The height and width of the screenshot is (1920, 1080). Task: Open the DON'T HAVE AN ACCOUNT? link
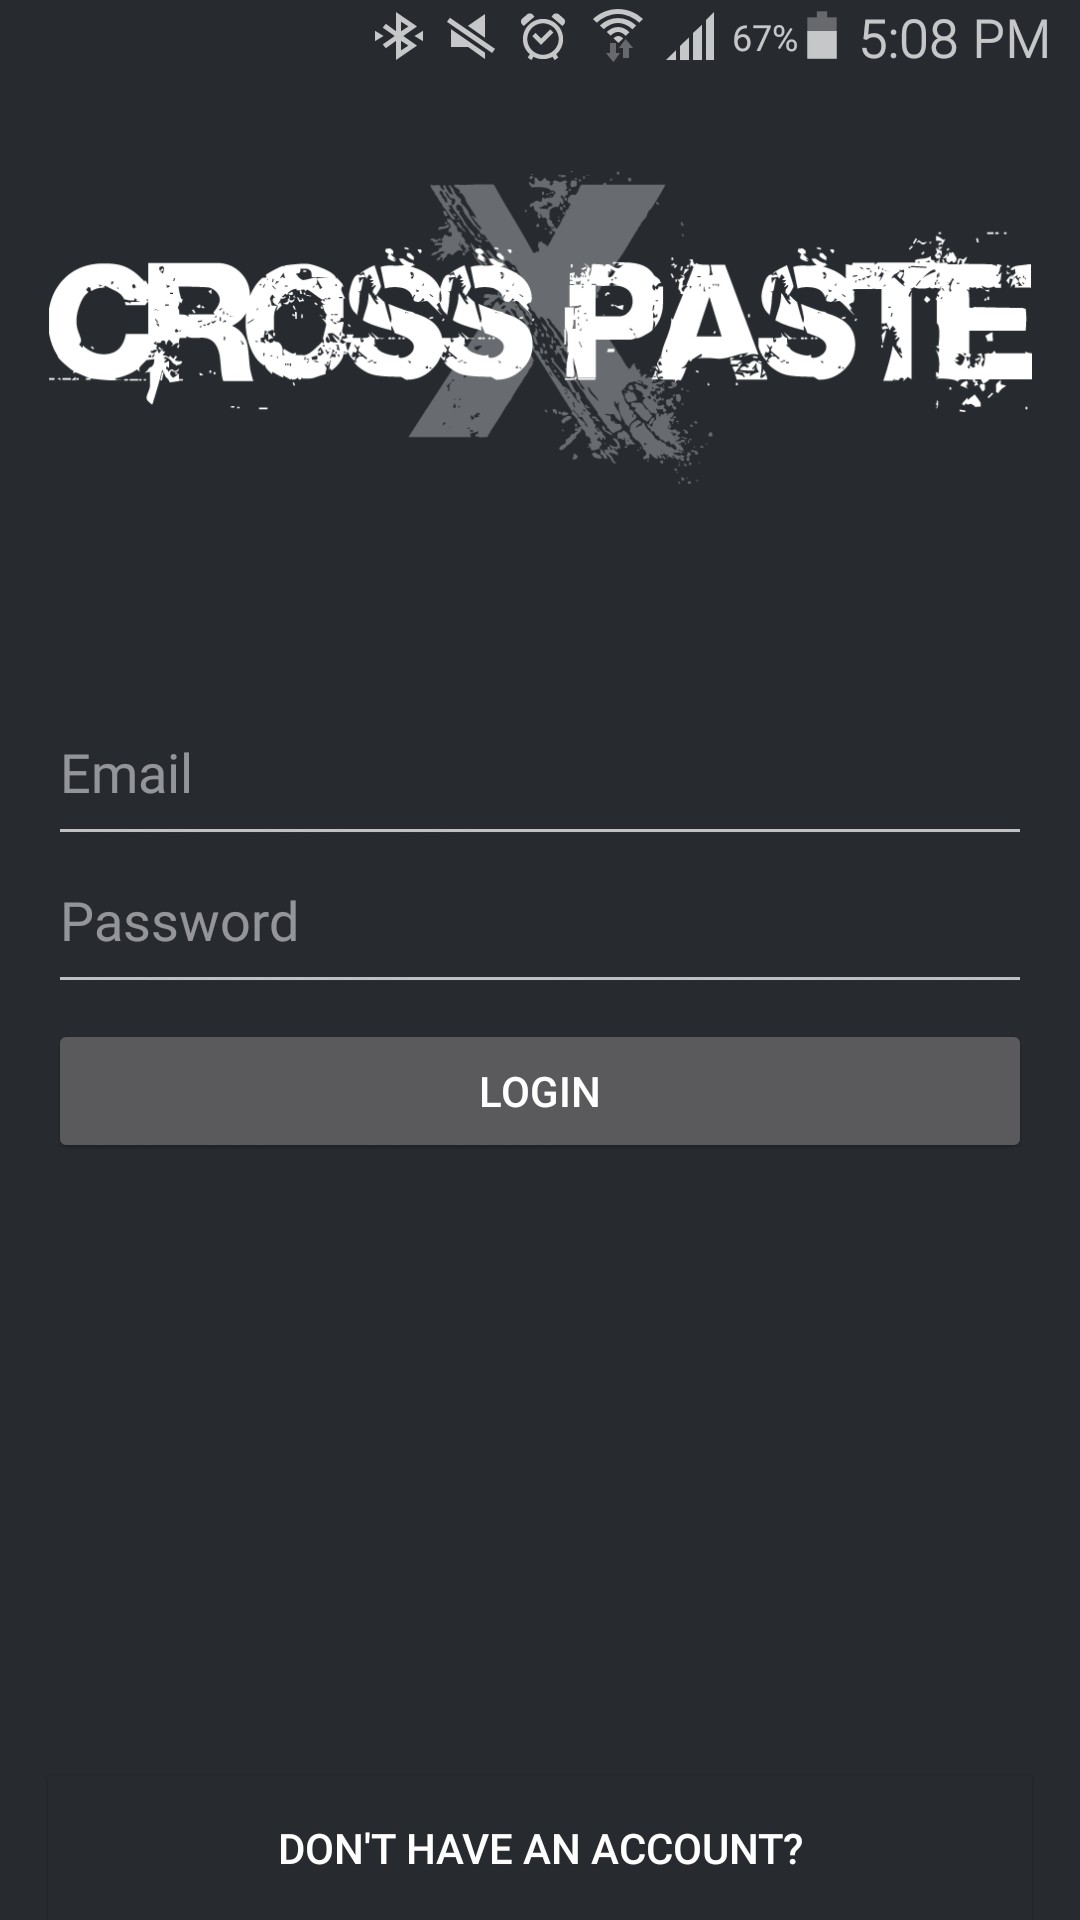(540, 1849)
